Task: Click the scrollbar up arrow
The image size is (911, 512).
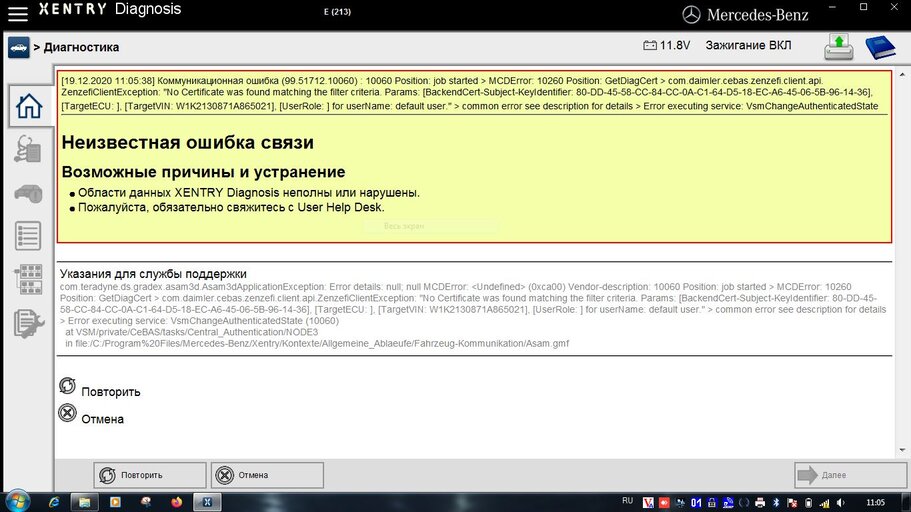Action: click(x=902, y=74)
